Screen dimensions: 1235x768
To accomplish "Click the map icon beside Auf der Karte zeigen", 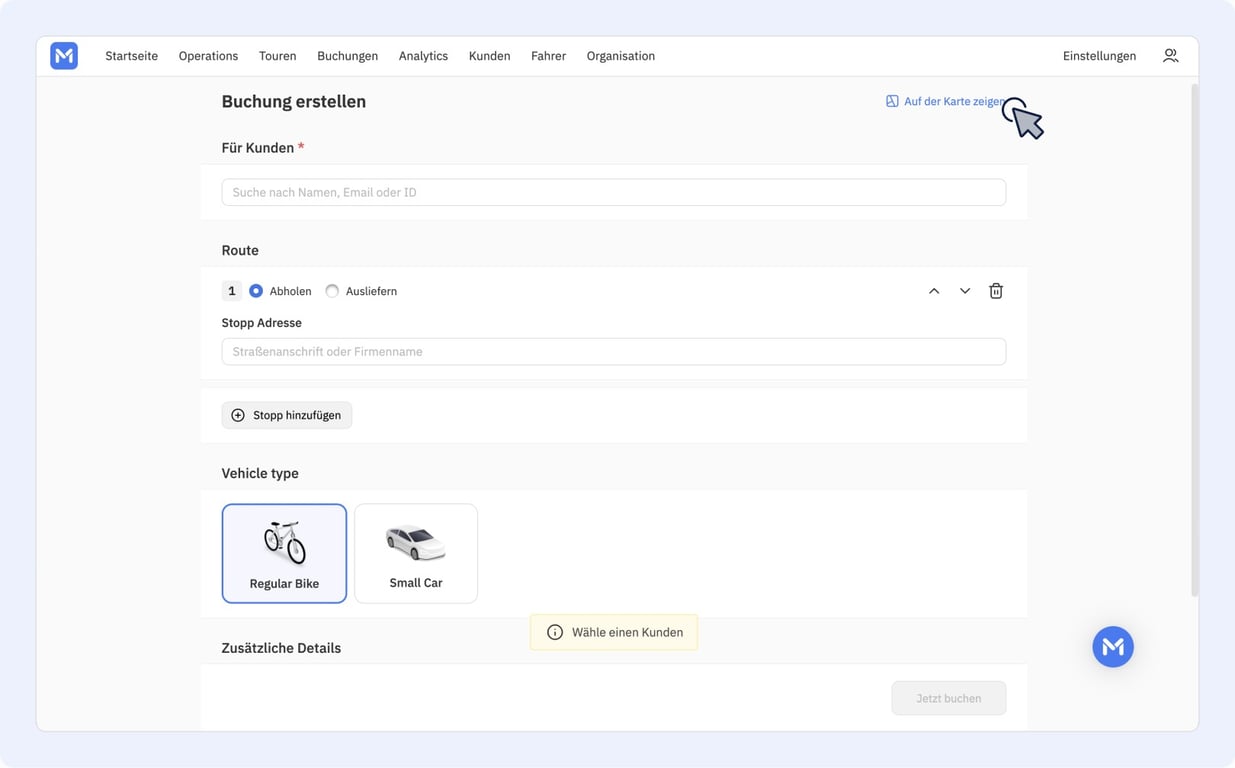I will tap(892, 101).
